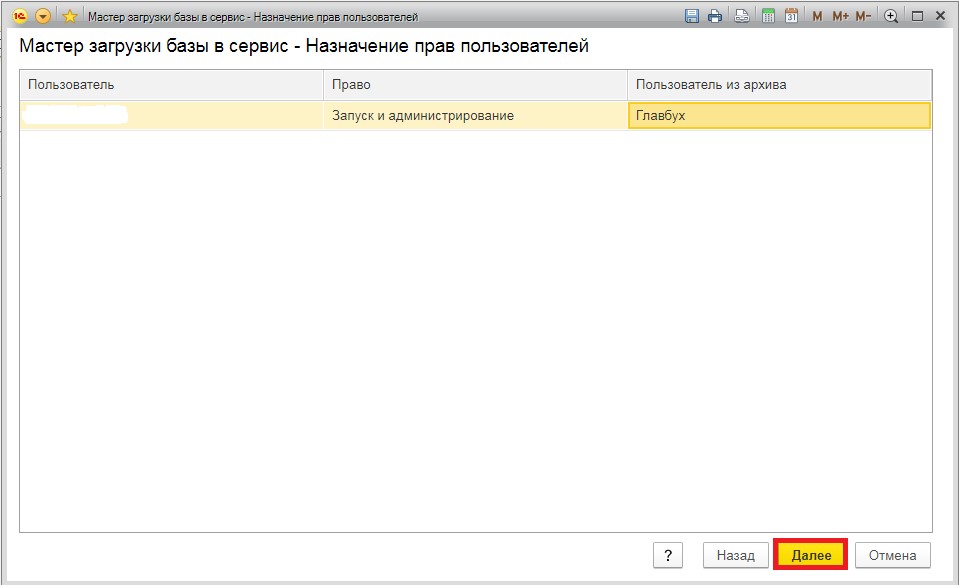959x585 pixels.
Task: Open the calculator icon
Action: coord(768,16)
